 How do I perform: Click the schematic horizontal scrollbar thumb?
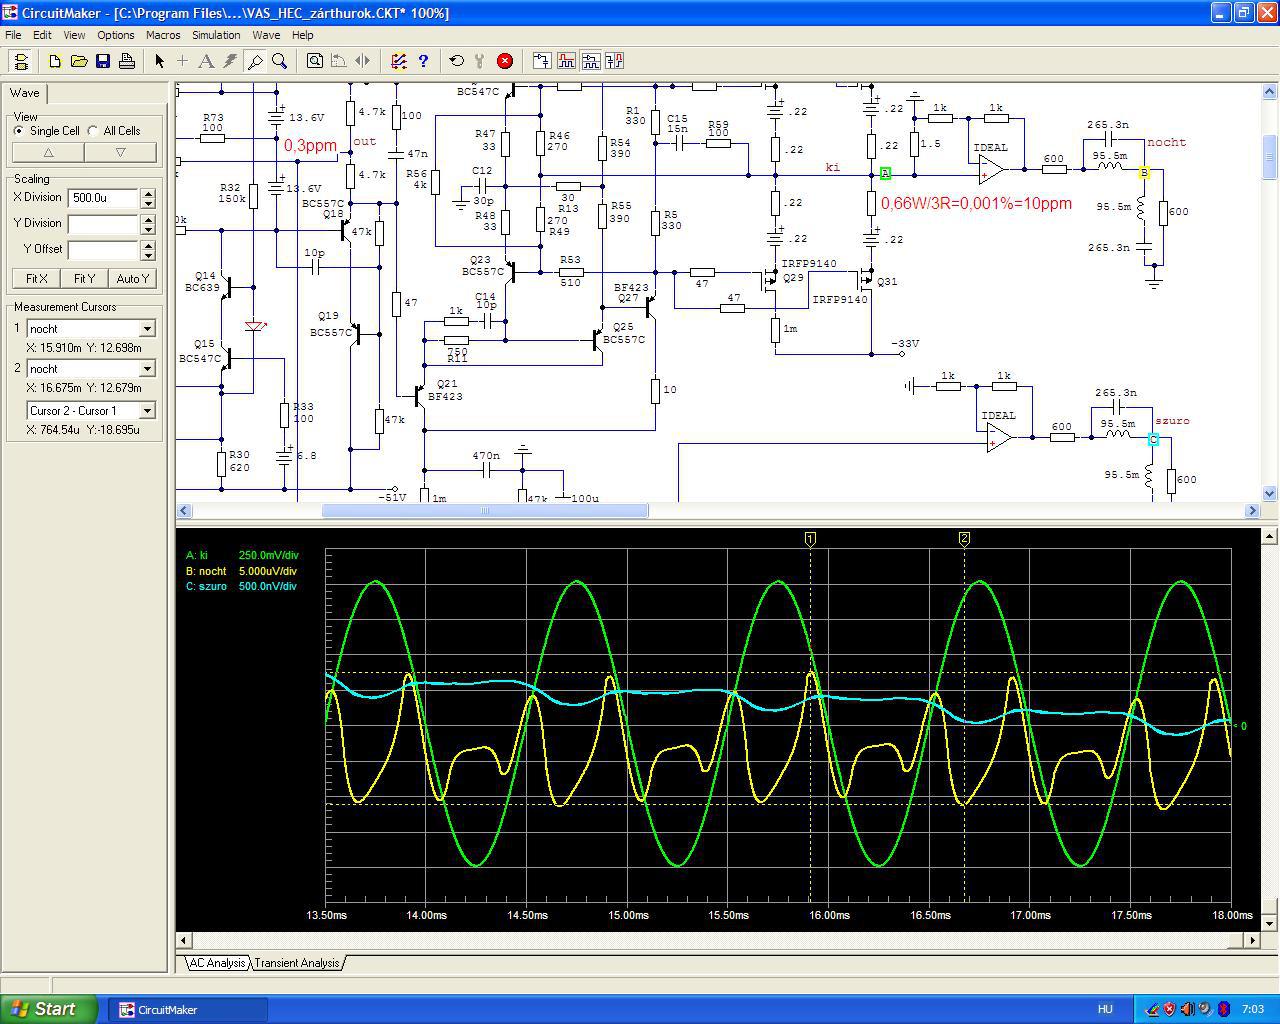pos(485,511)
